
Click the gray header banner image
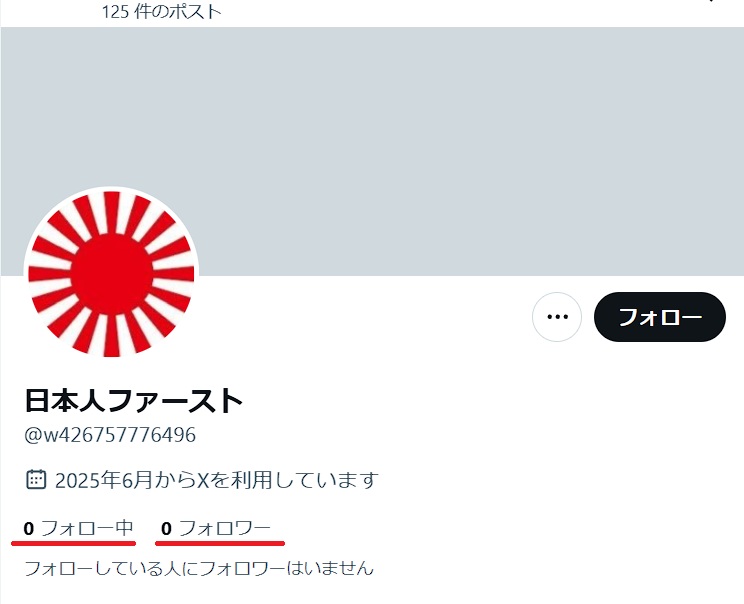[x=372, y=151]
